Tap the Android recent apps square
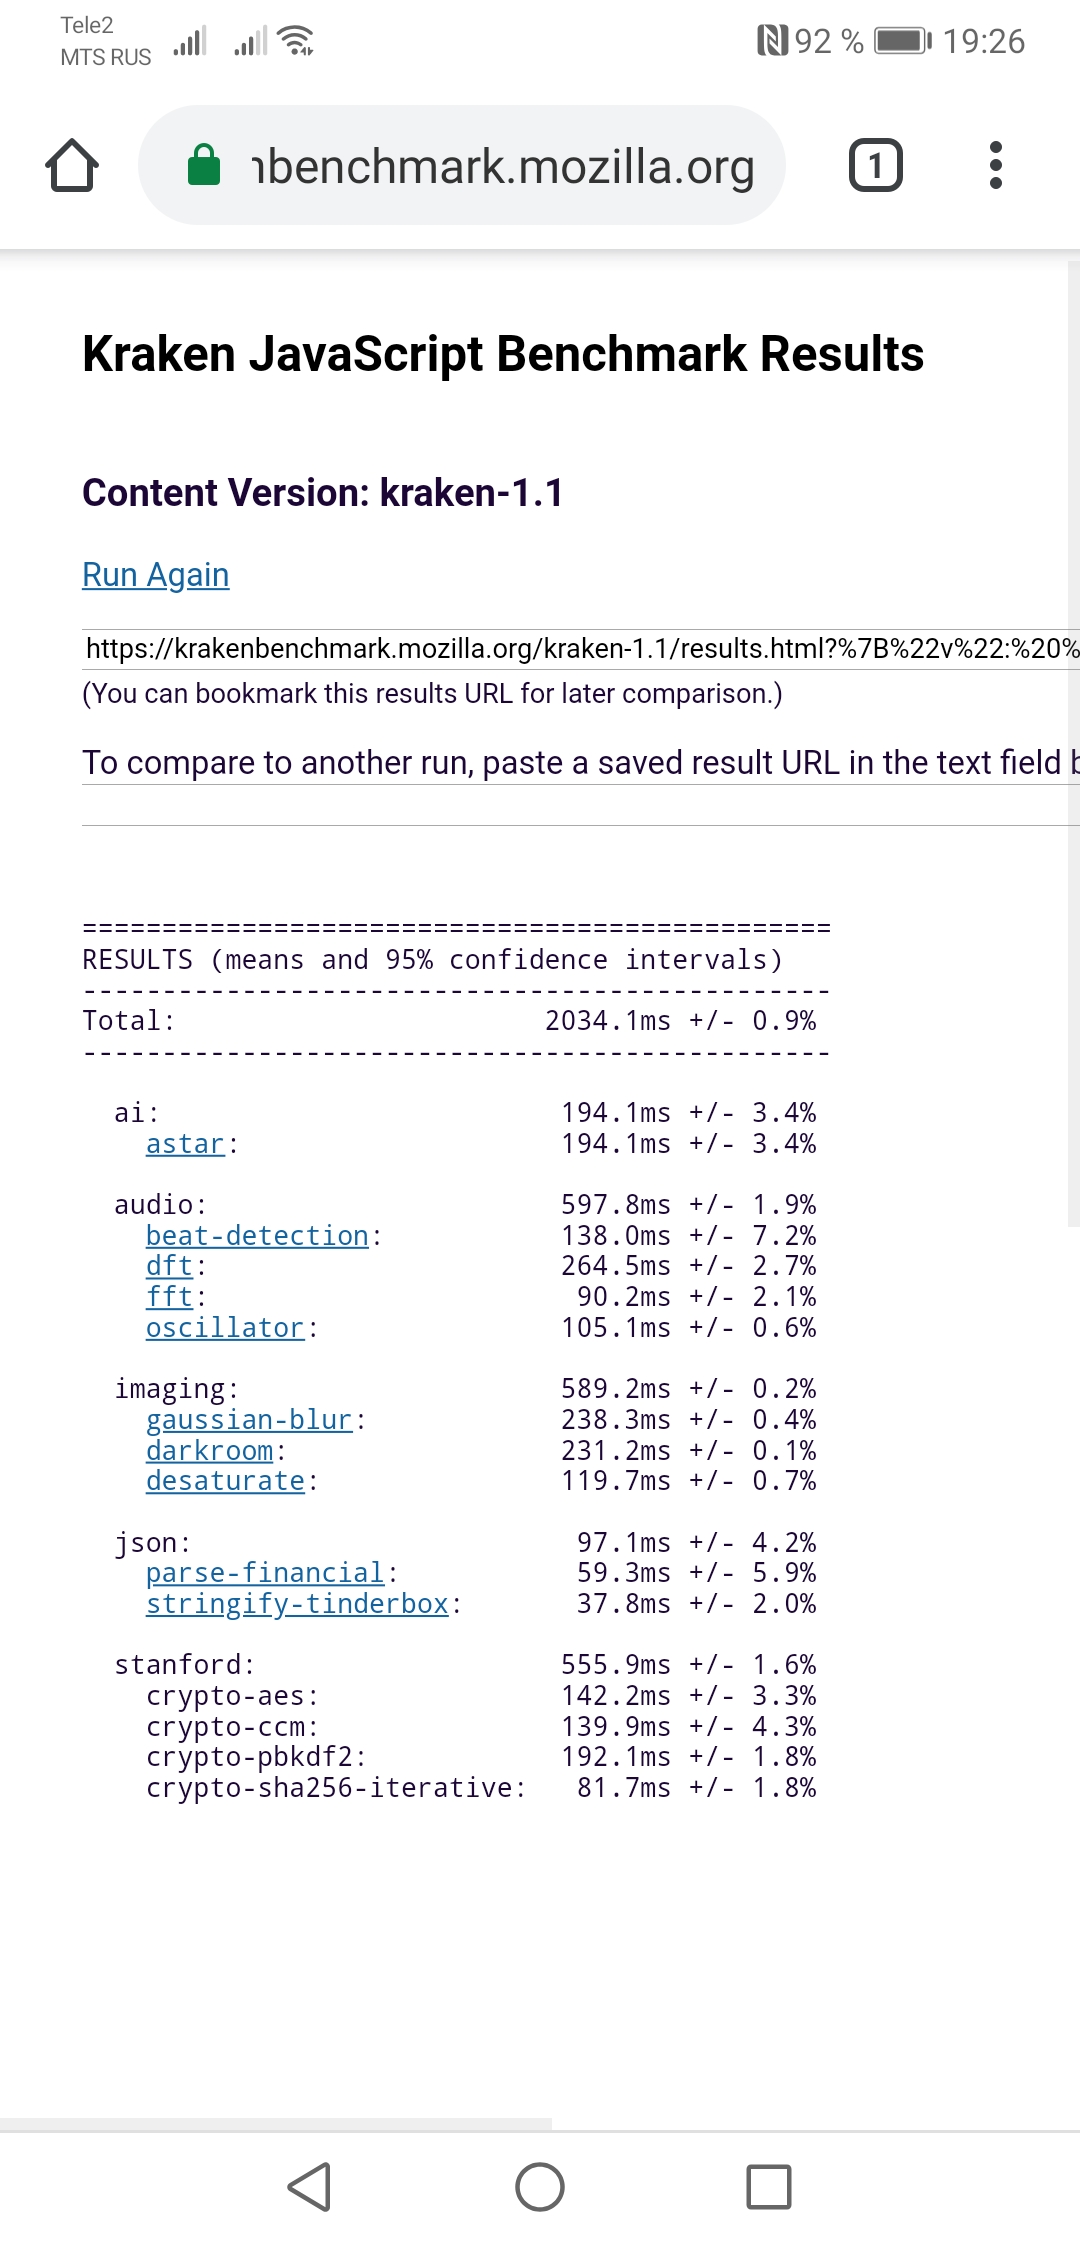Image resolution: width=1080 pixels, height=2244 pixels. click(769, 2187)
